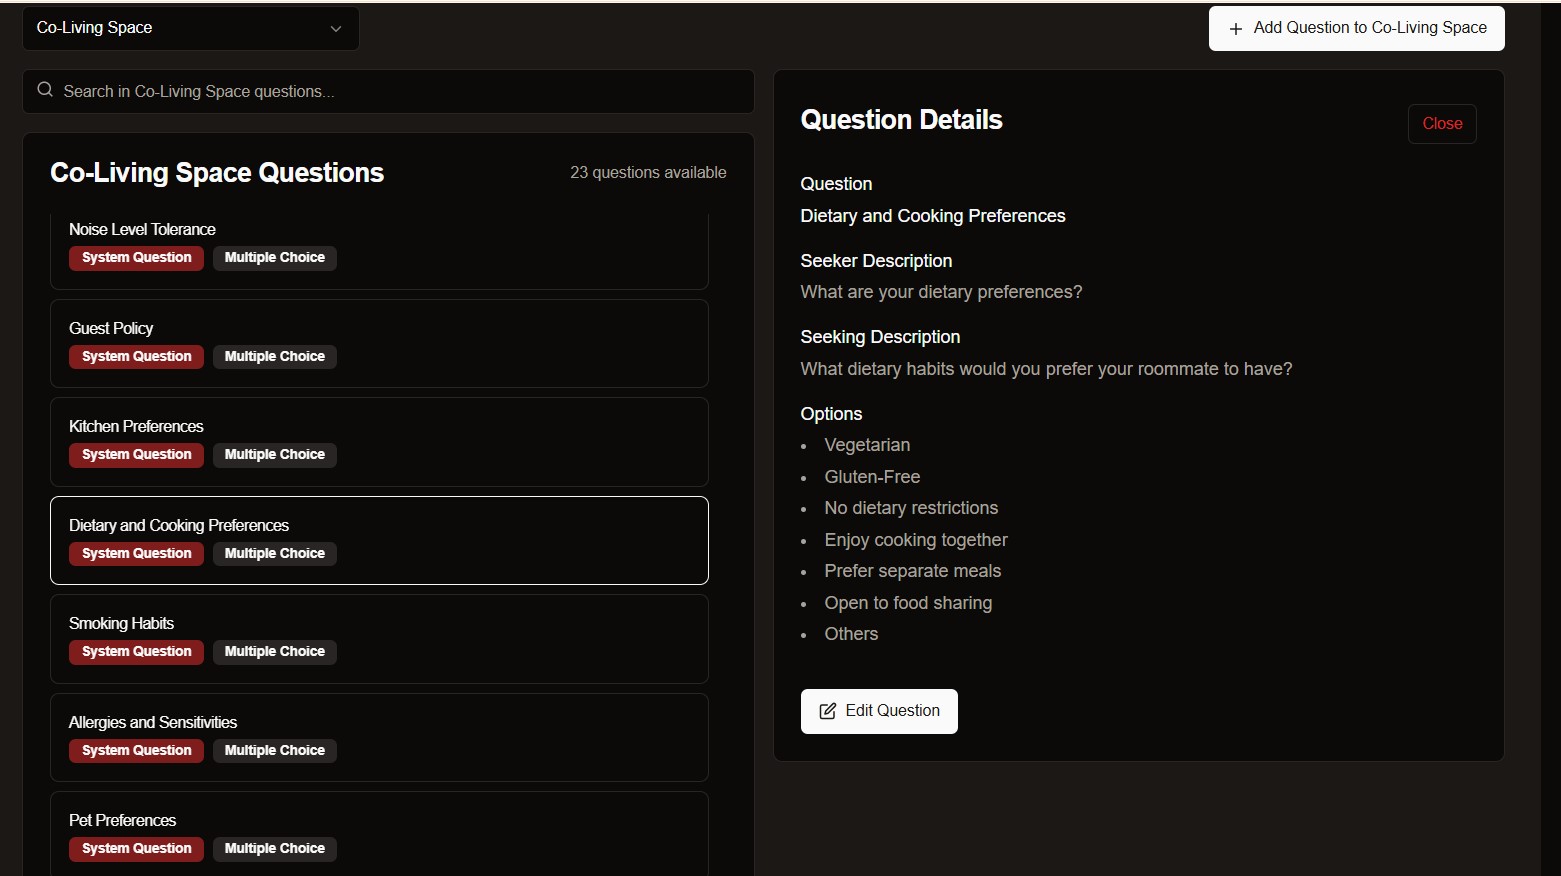1561x876 pixels.
Task: Click the plus icon on Add Question button
Action: pyautogui.click(x=1236, y=29)
